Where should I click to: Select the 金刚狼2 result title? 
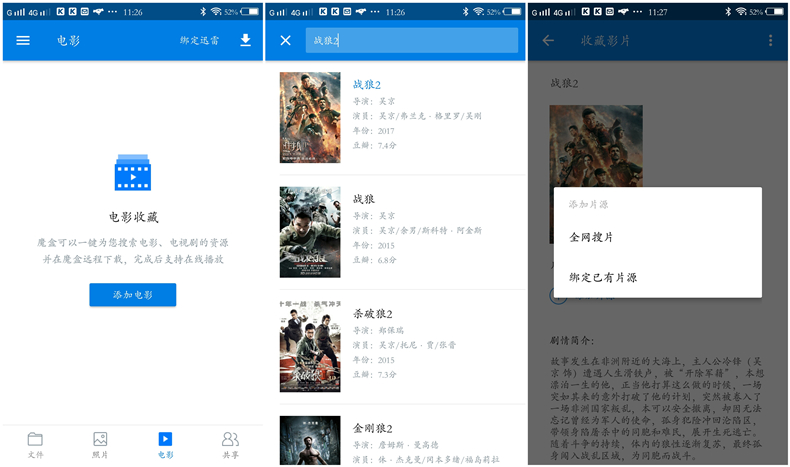tap(372, 428)
